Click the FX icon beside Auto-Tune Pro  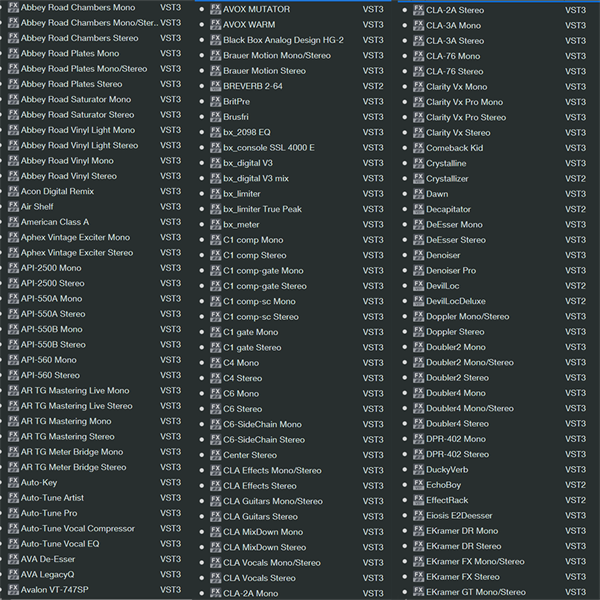(13, 513)
